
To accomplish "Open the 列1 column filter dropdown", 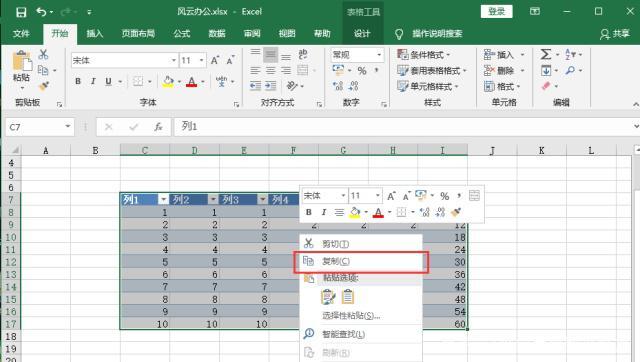I will click(x=163, y=199).
